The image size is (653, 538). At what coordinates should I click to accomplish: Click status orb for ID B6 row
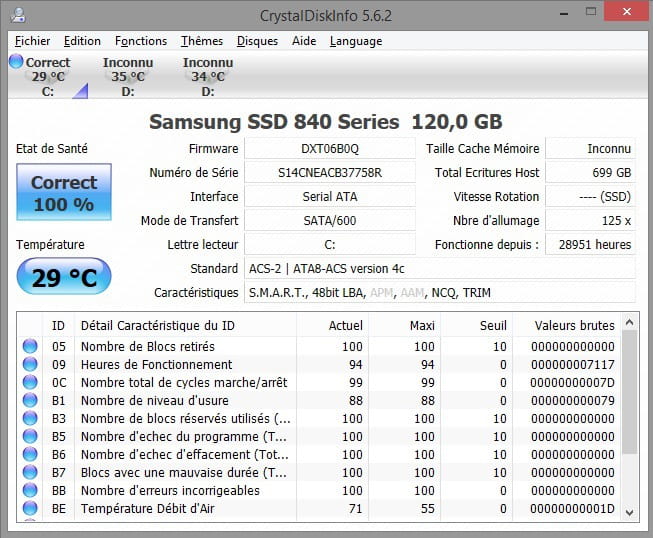pyautogui.click(x=30, y=454)
